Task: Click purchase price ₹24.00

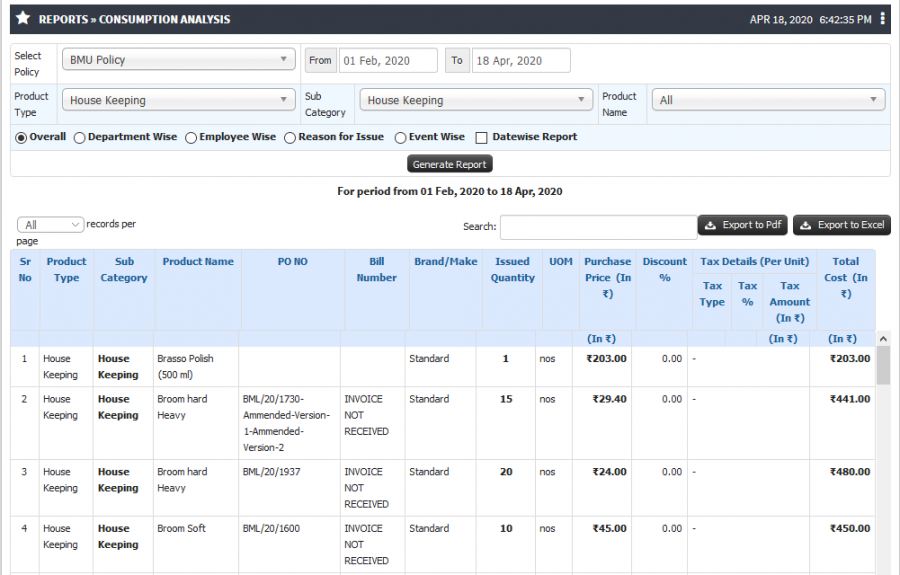Action: pyautogui.click(x=610, y=472)
